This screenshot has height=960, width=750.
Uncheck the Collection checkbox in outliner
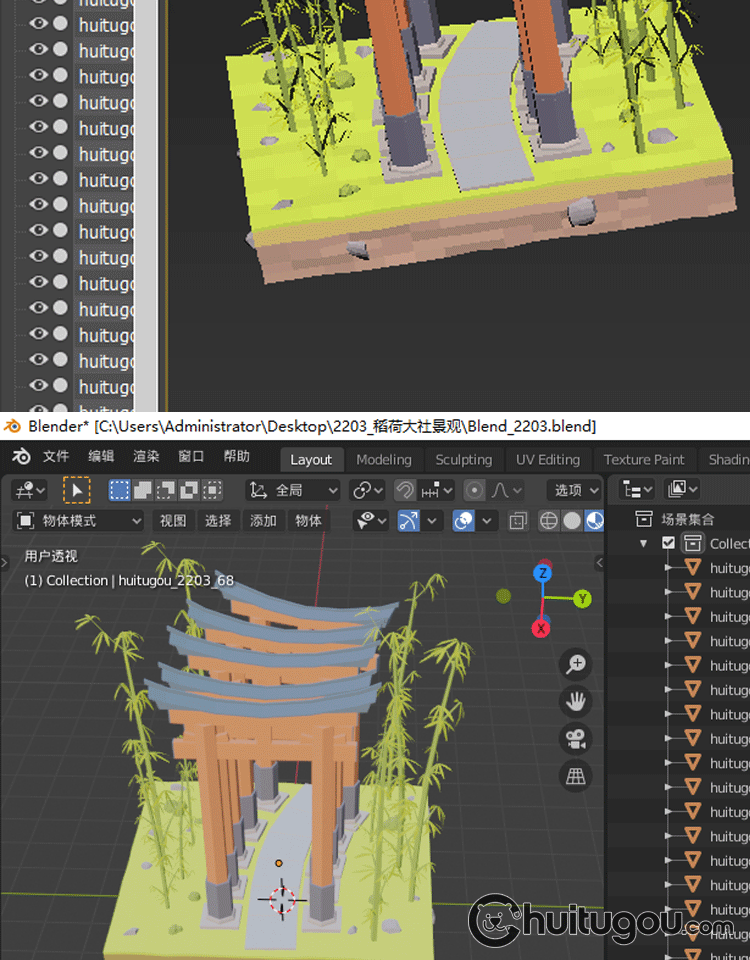tap(669, 543)
